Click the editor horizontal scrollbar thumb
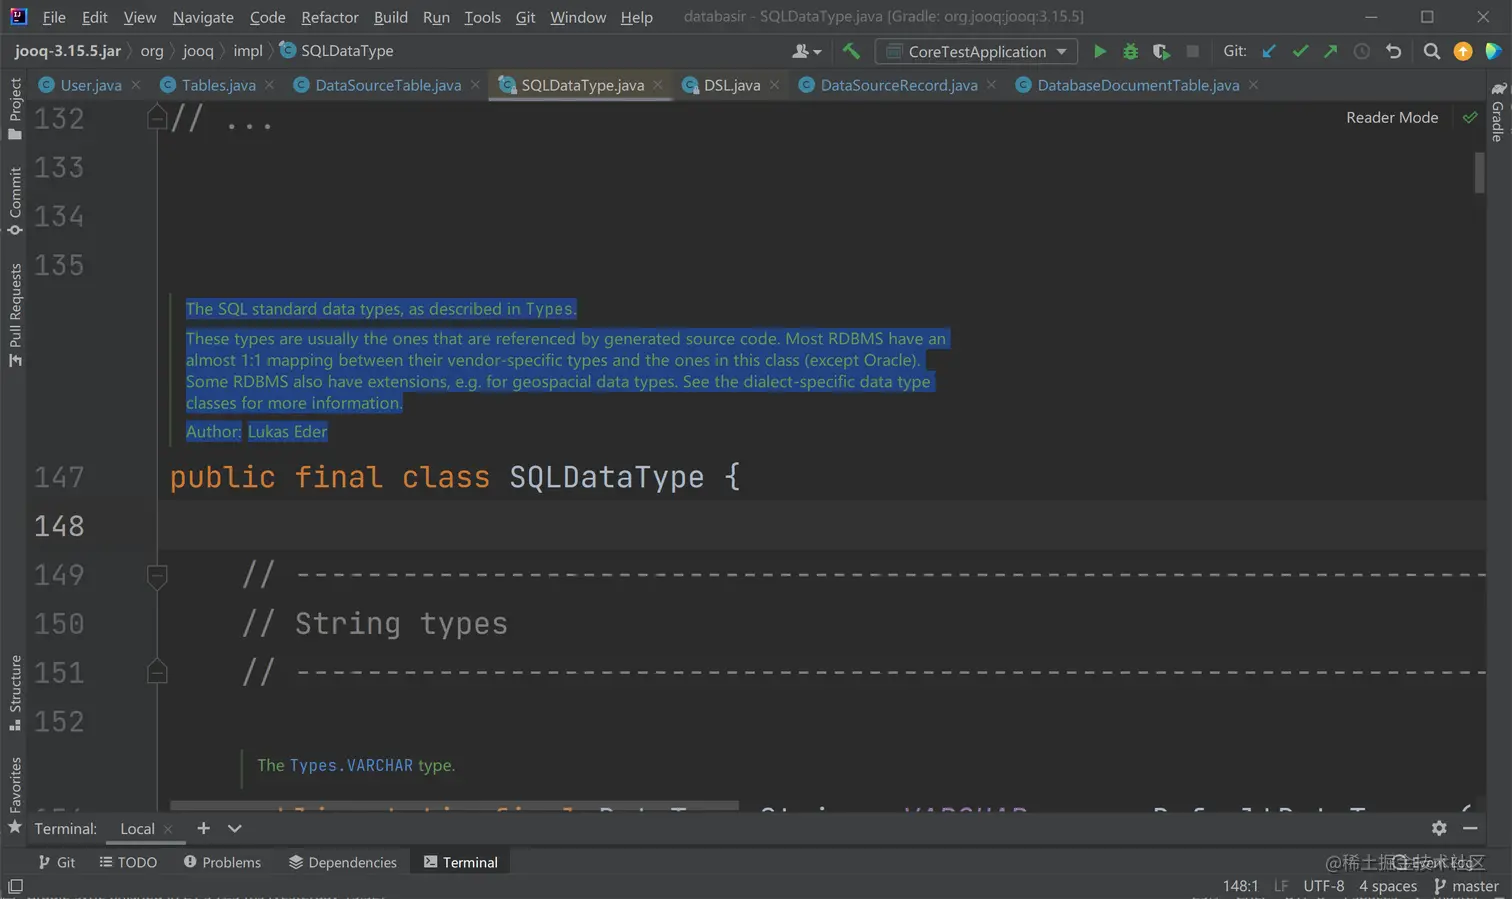The height and width of the screenshot is (899, 1512). (455, 805)
